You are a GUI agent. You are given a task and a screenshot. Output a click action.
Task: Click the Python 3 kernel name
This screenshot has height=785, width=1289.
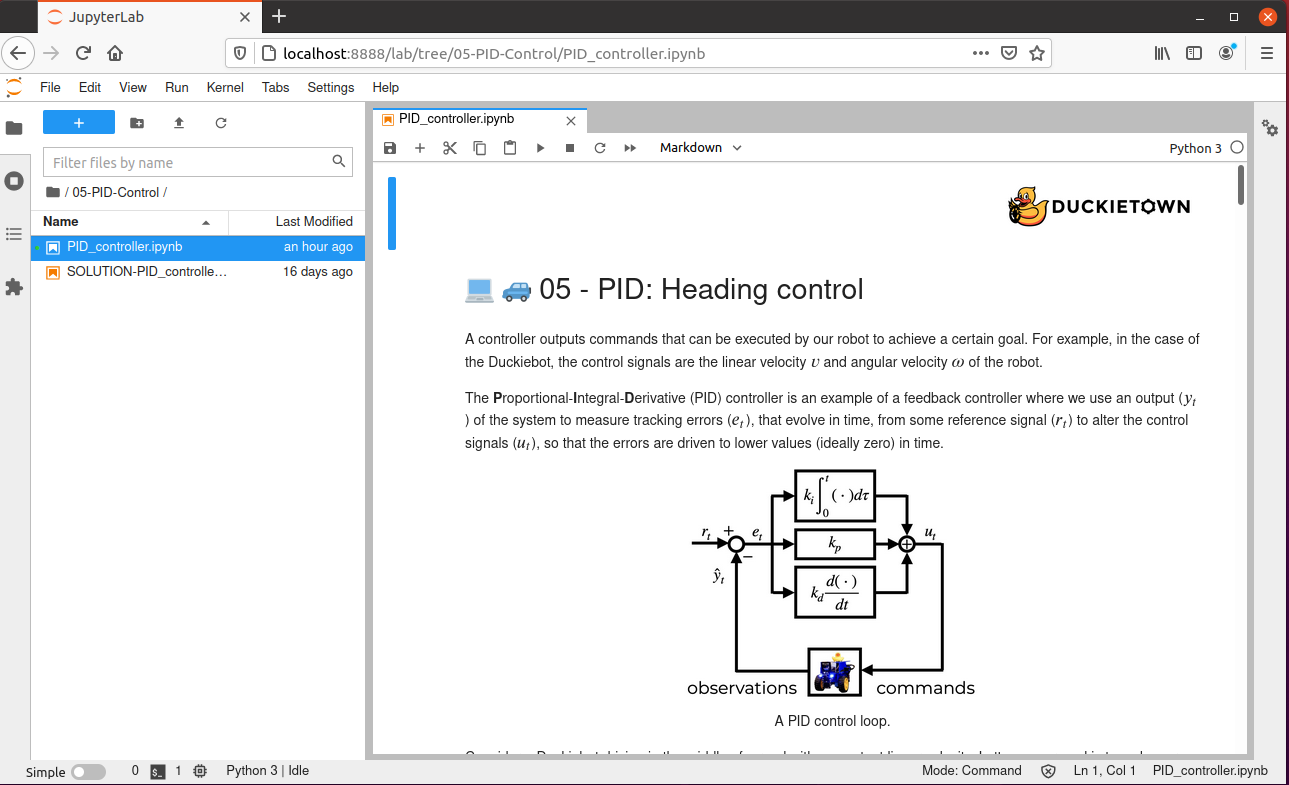coord(1195,148)
